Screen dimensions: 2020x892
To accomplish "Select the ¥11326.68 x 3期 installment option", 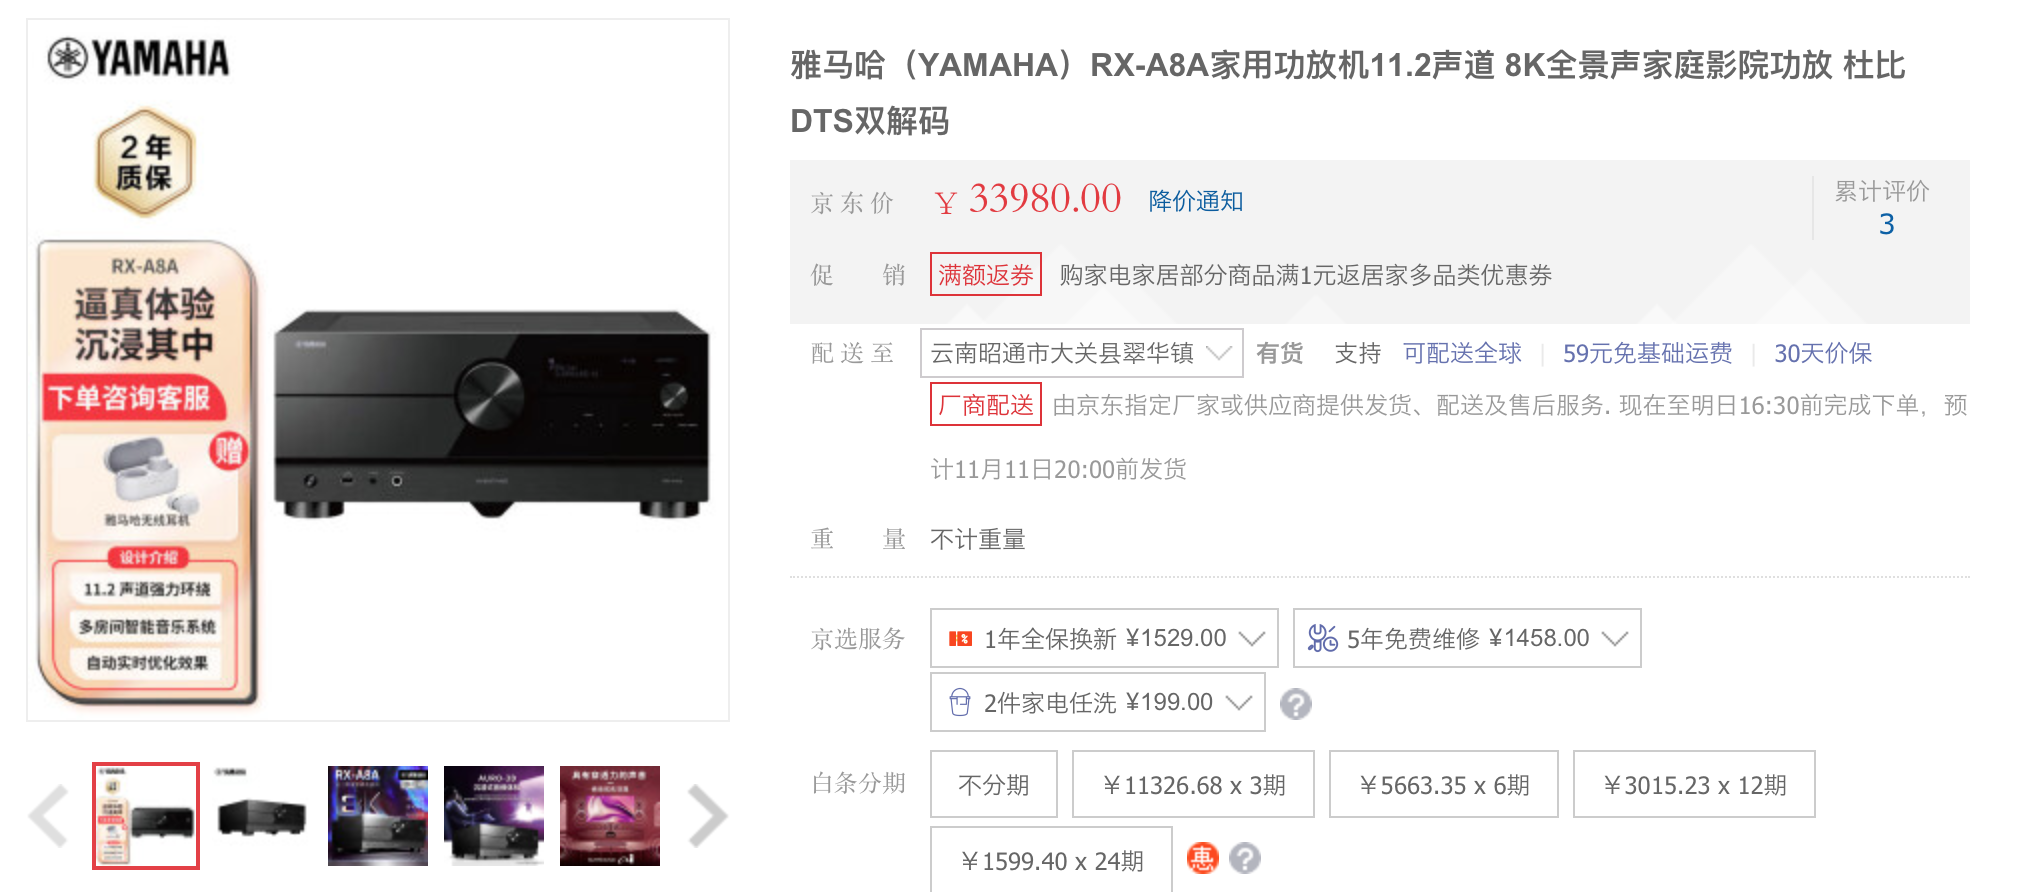I will tap(1193, 784).
